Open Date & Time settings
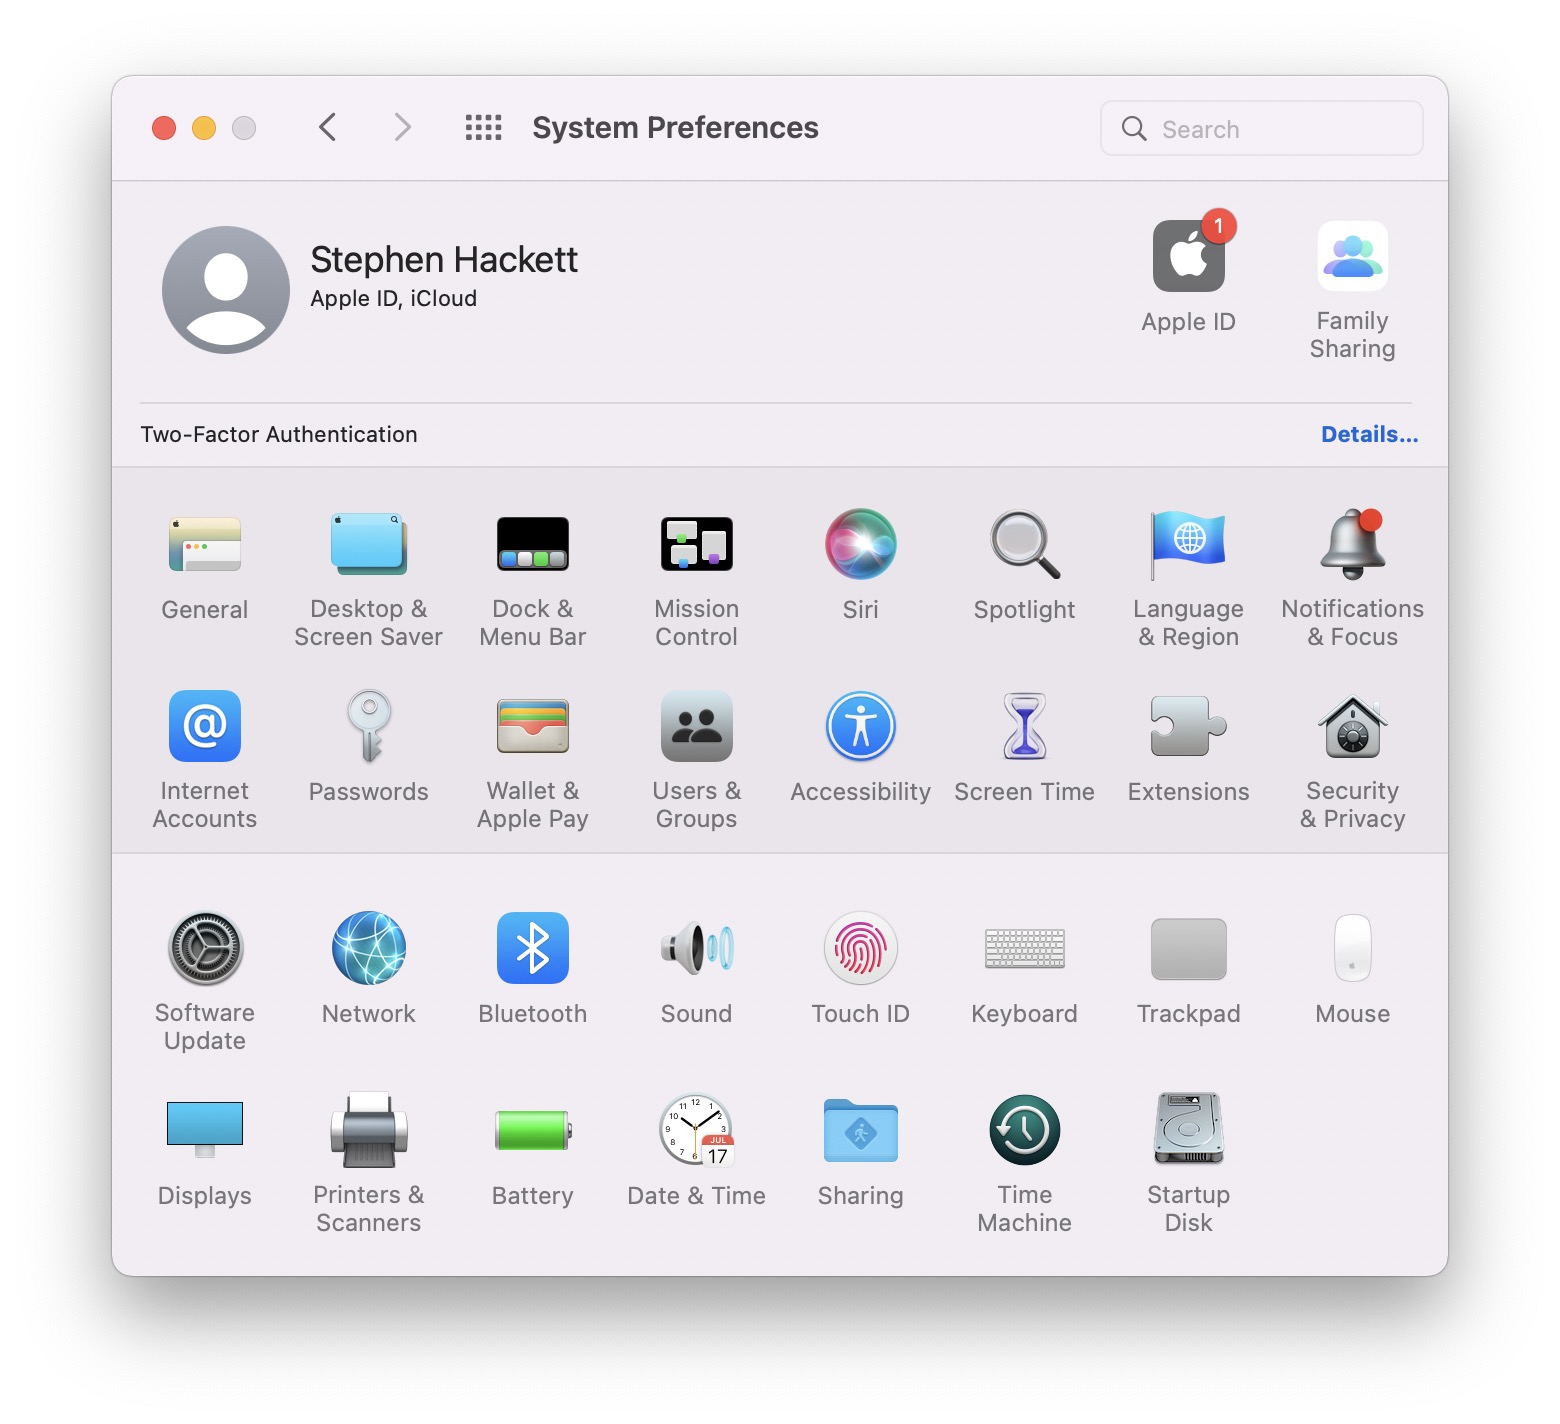Viewport: 1560px width, 1424px height. coord(697,1130)
